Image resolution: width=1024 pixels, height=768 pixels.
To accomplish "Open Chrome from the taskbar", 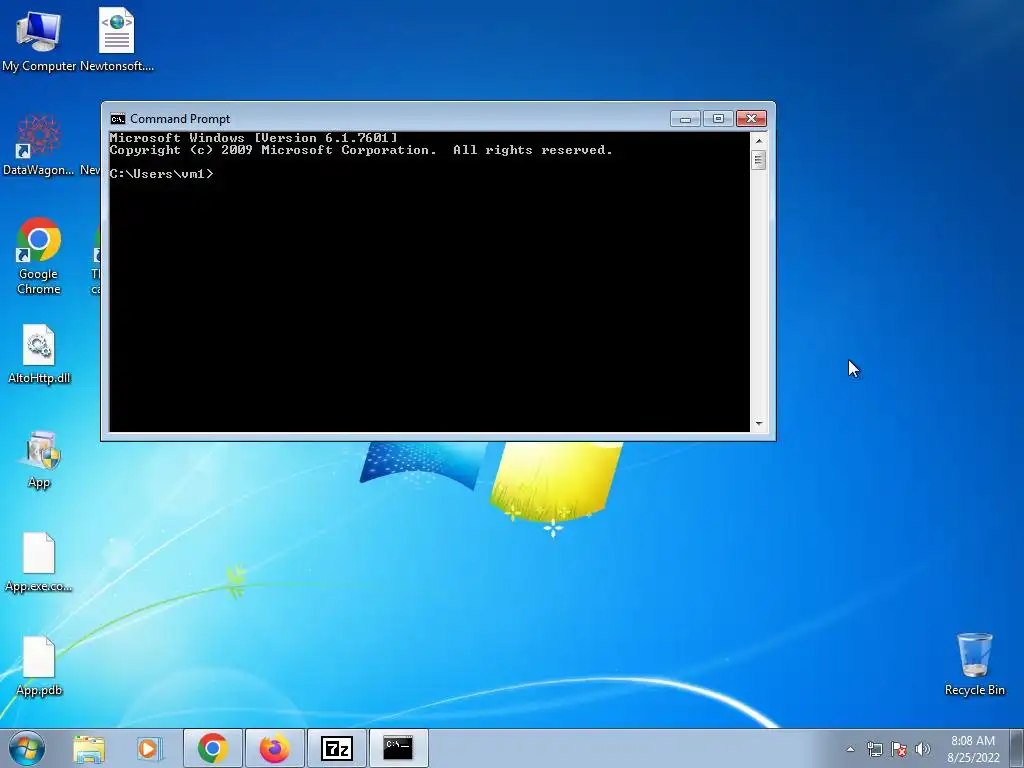I will point(213,748).
